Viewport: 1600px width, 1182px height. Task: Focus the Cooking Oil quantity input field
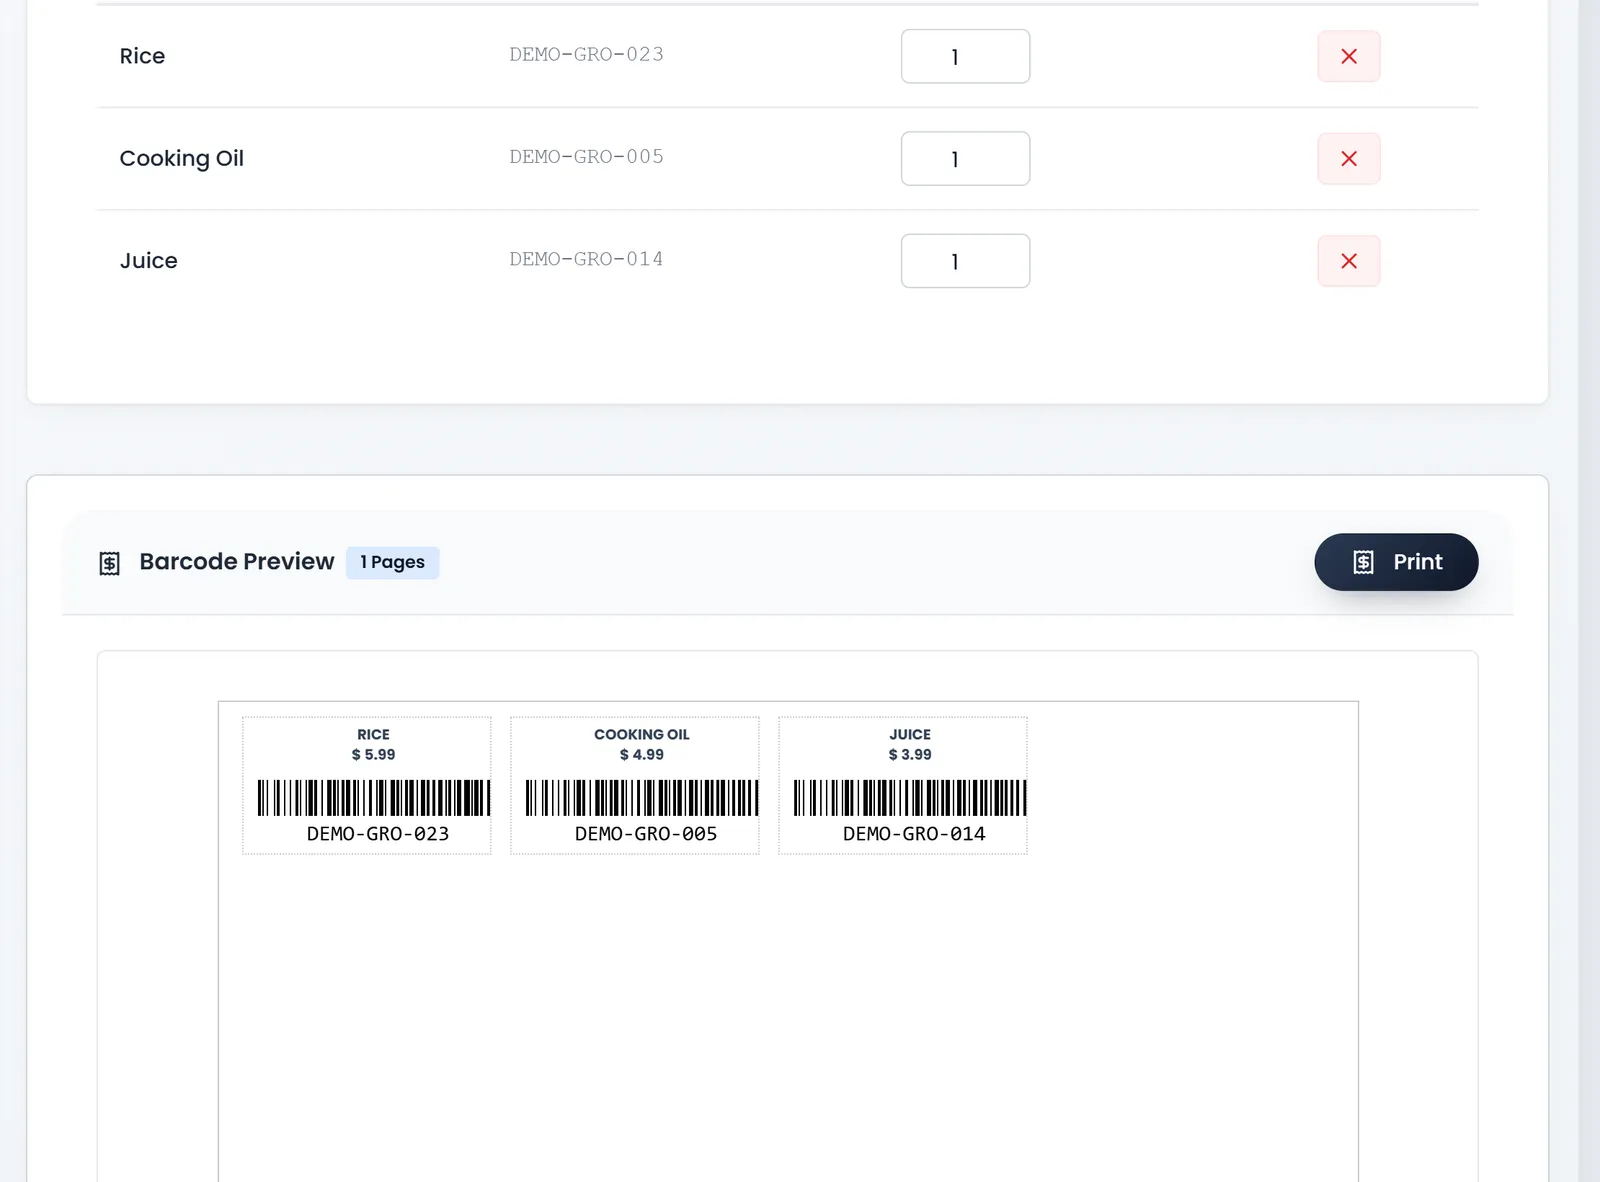[x=965, y=158]
